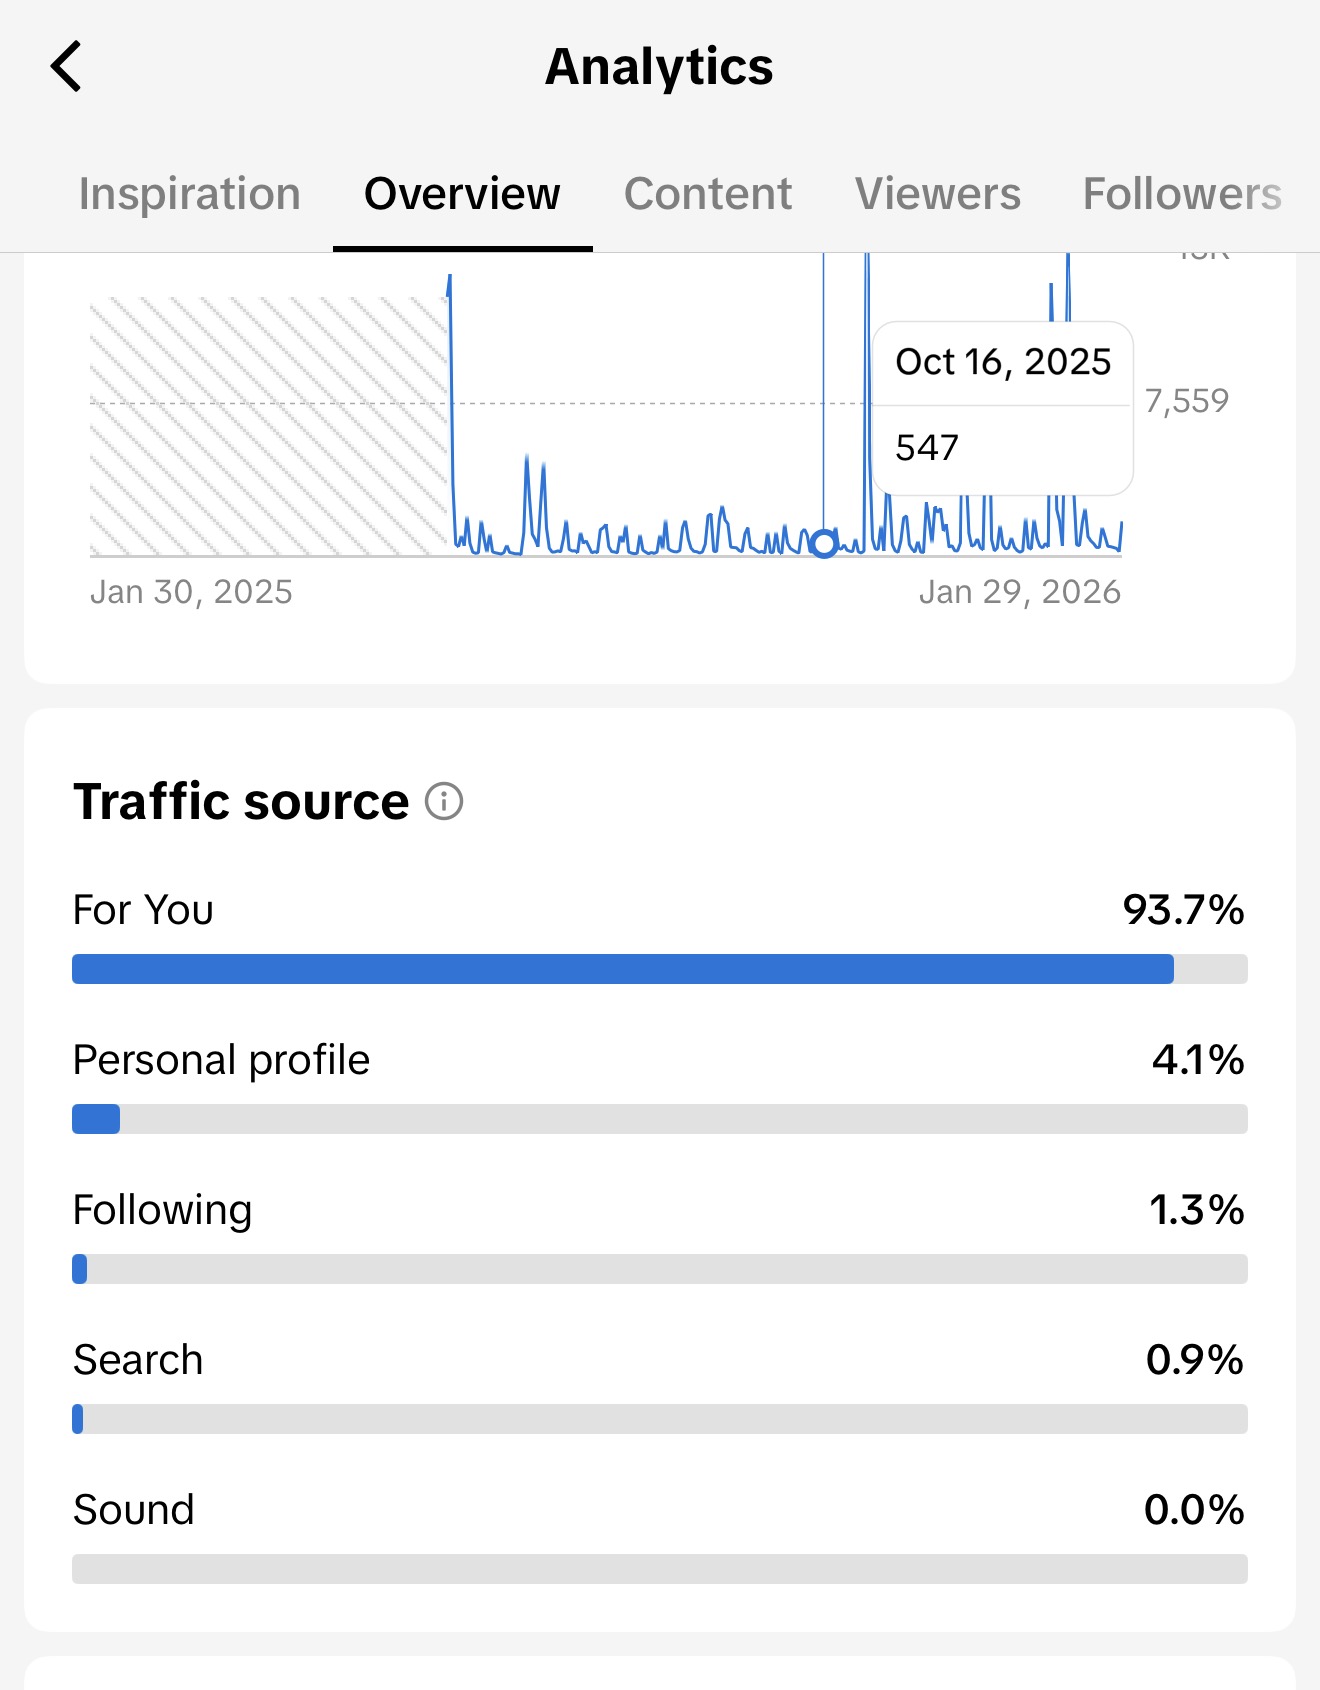The image size is (1320, 1690).
Task: Select the Overview tab
Action: click(x=462, y=194)
